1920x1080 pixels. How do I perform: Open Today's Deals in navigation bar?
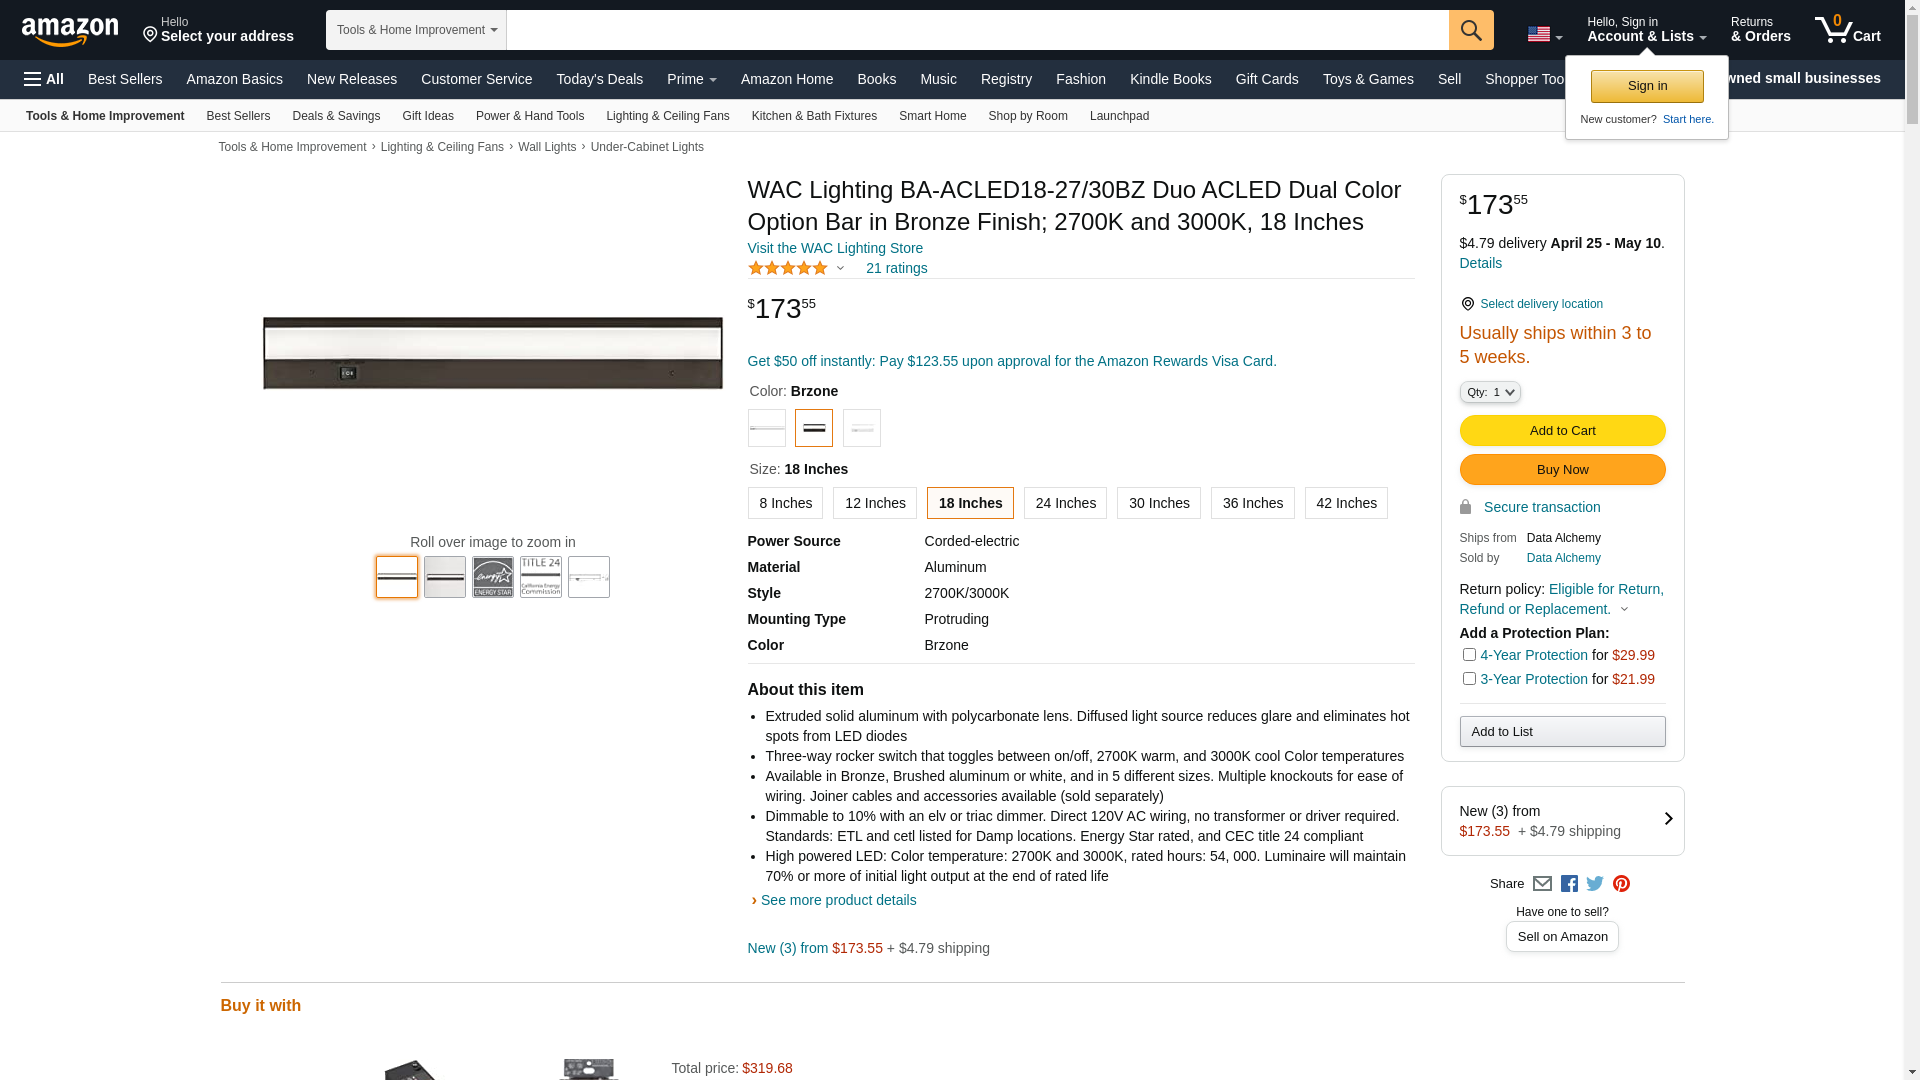coord(599,79)
